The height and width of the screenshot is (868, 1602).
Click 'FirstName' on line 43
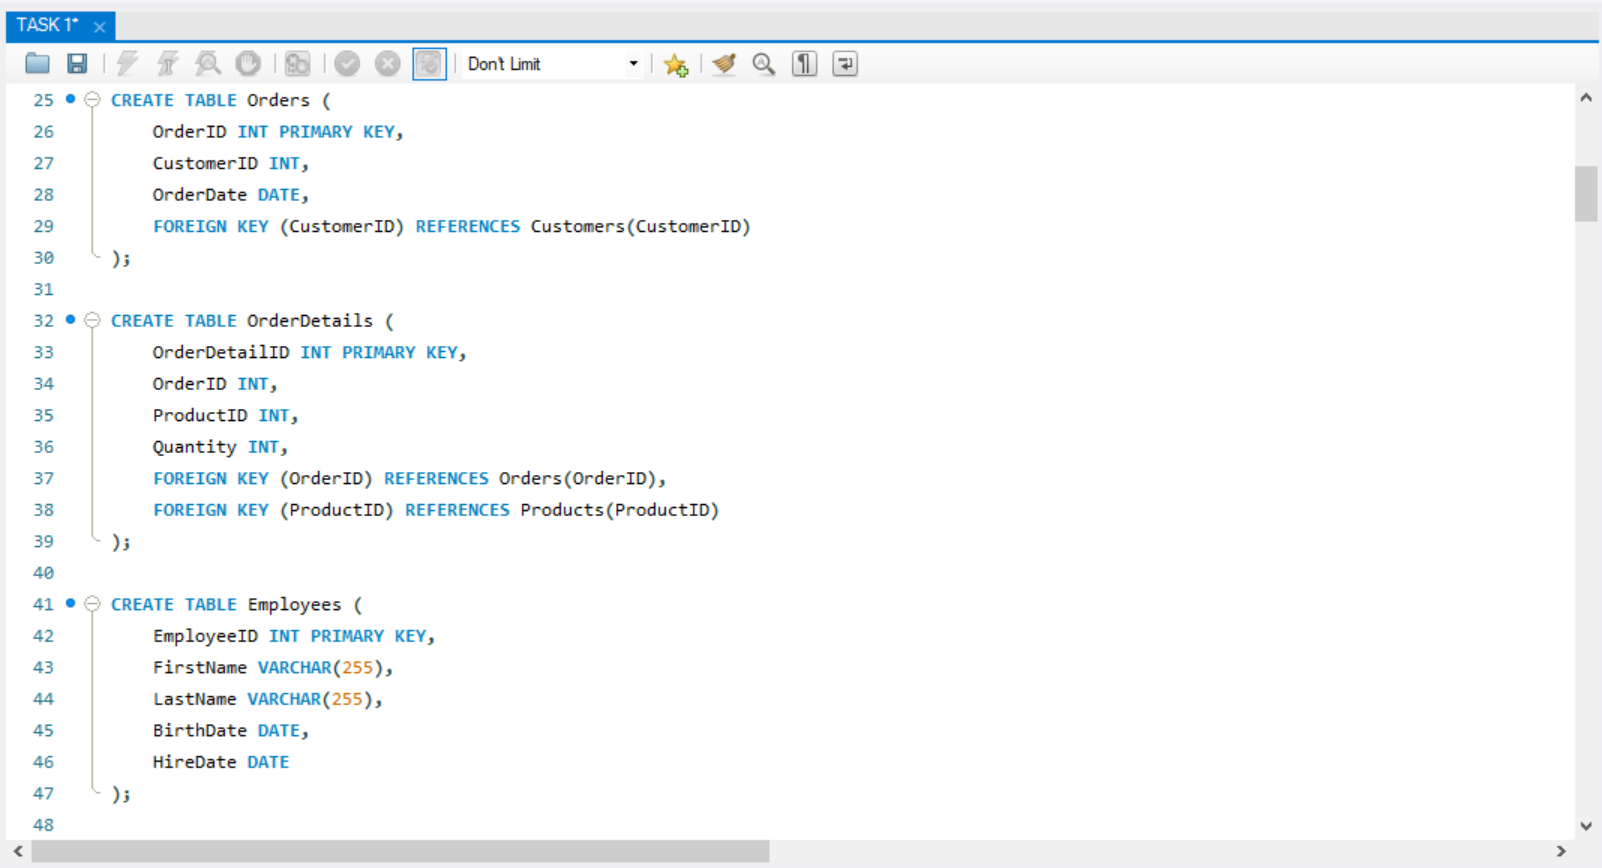(199, 667)
